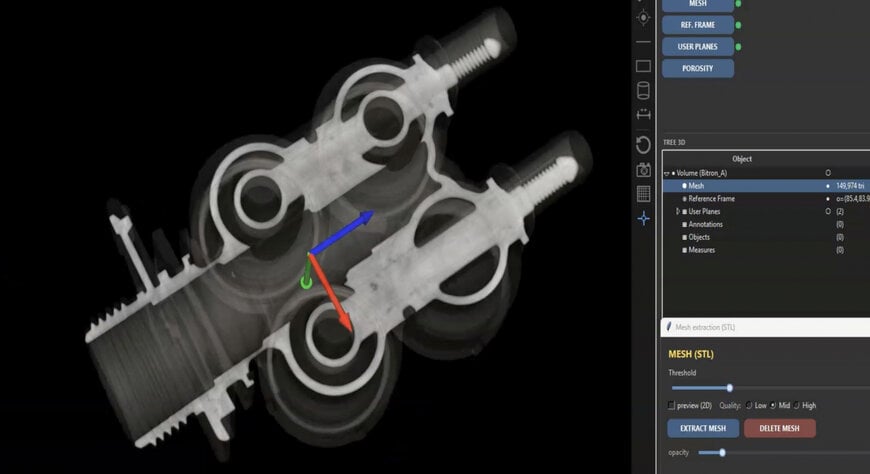Select the Reference Frame tree item
This screenshot has width=870, height=474.
pyautogui.click(x=711, y=199)
